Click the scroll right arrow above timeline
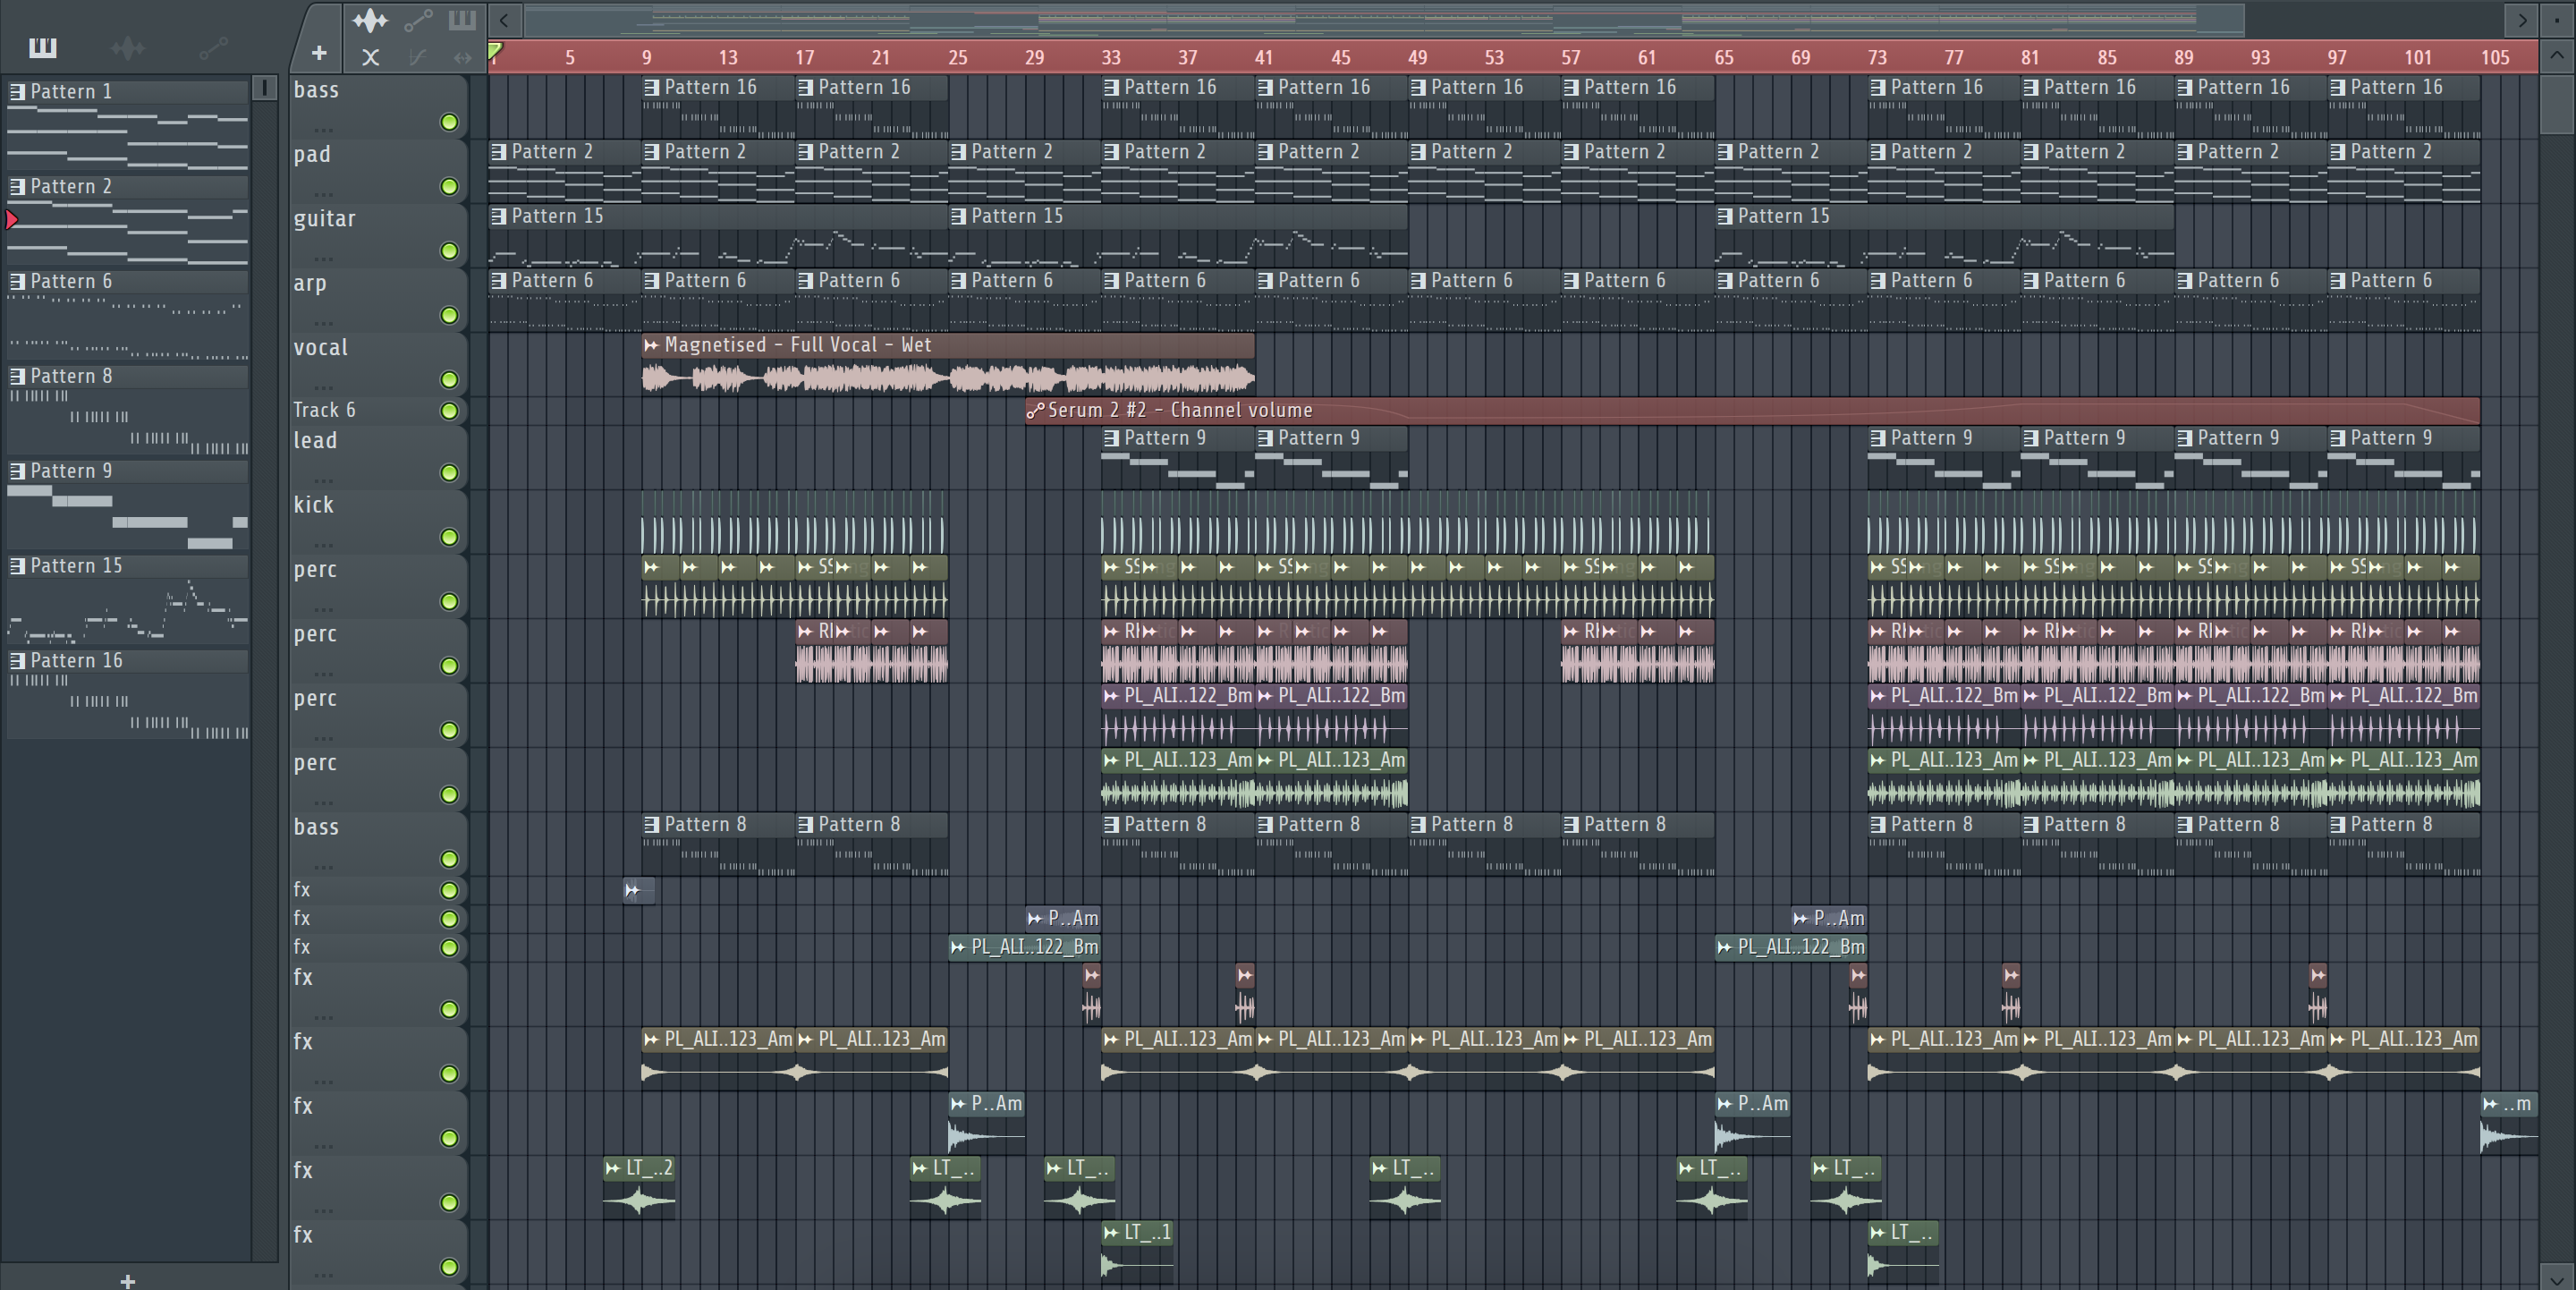Viewport: 2576px width, 1290px height. 2522,20
